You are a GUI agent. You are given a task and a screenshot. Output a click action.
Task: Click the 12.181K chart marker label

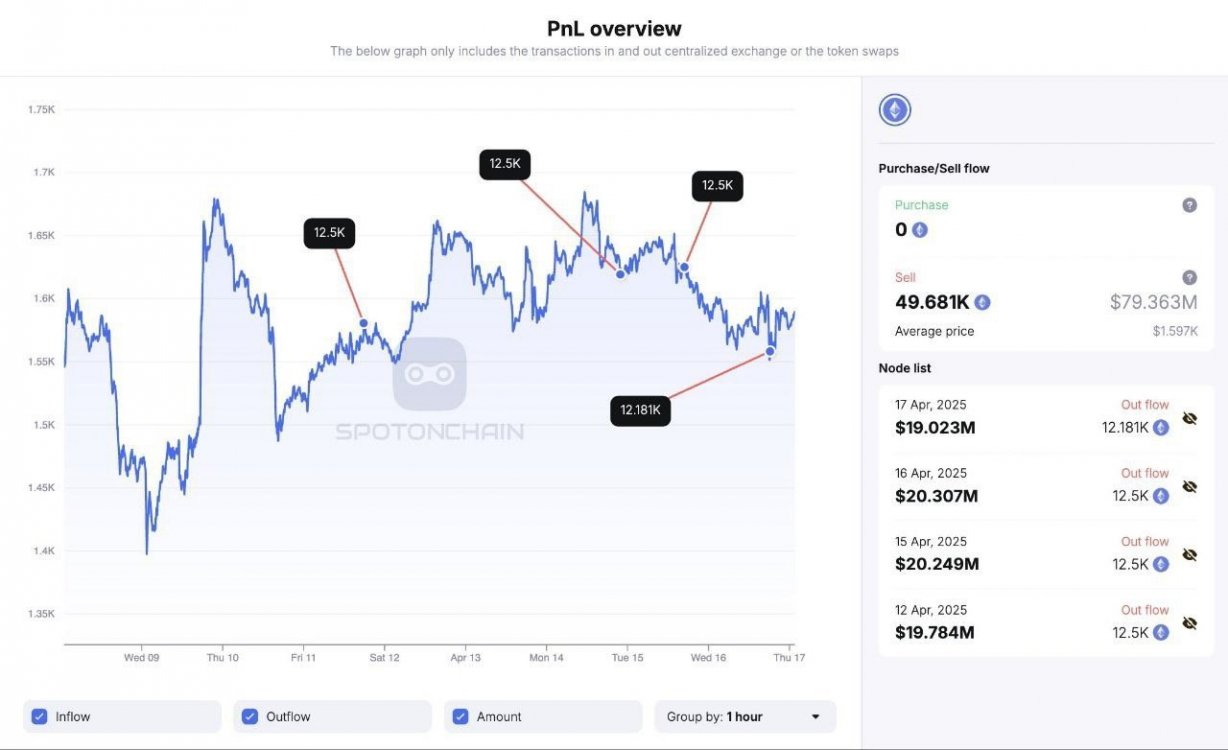pyautogui.click(x=641, y=410)
